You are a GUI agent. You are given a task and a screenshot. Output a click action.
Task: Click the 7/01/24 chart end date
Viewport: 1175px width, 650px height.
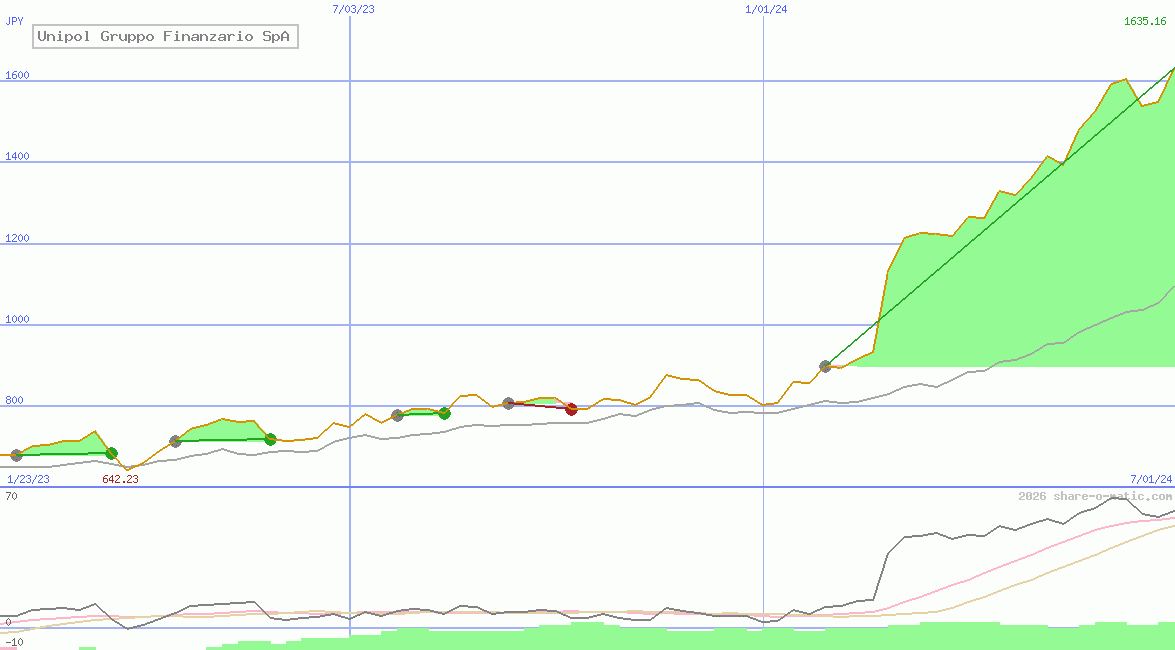[x=1150, y=479]
